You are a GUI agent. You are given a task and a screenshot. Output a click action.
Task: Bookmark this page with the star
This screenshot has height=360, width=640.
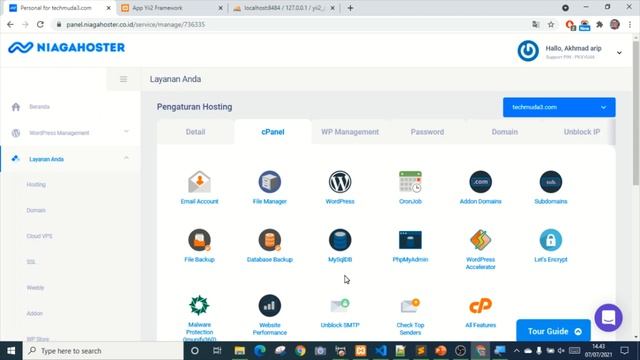pyautogui.click(x=551, y=24)
